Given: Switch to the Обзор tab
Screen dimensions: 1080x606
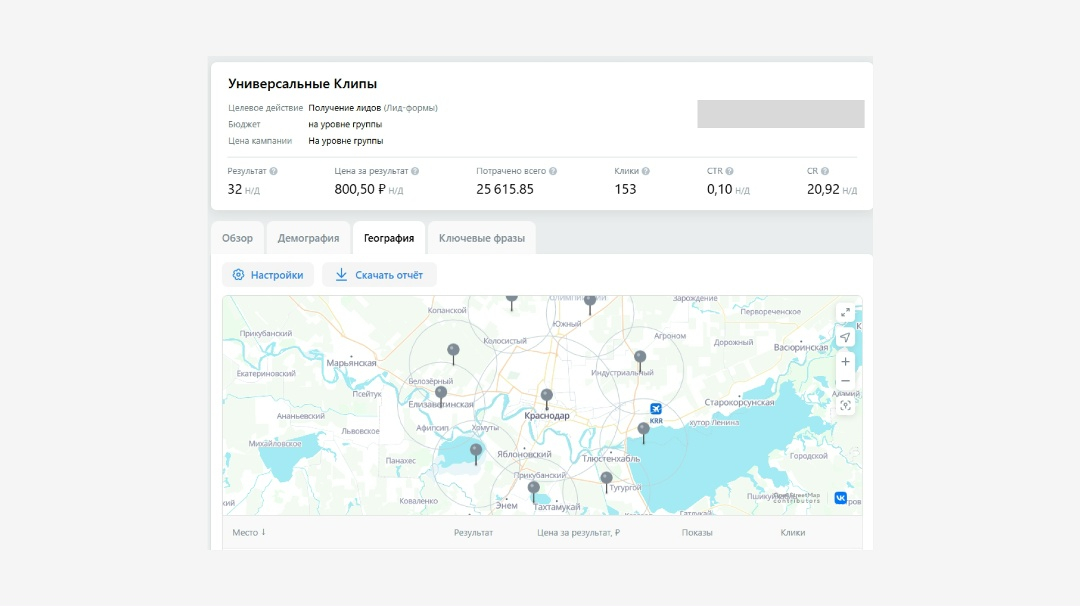Looking at the screenshot, I should (x=237, y=238).
